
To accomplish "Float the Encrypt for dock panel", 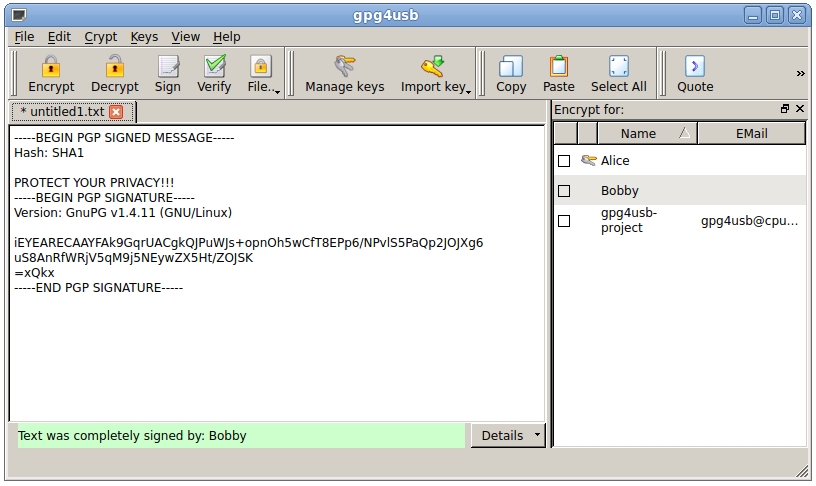I will (785, 109).
